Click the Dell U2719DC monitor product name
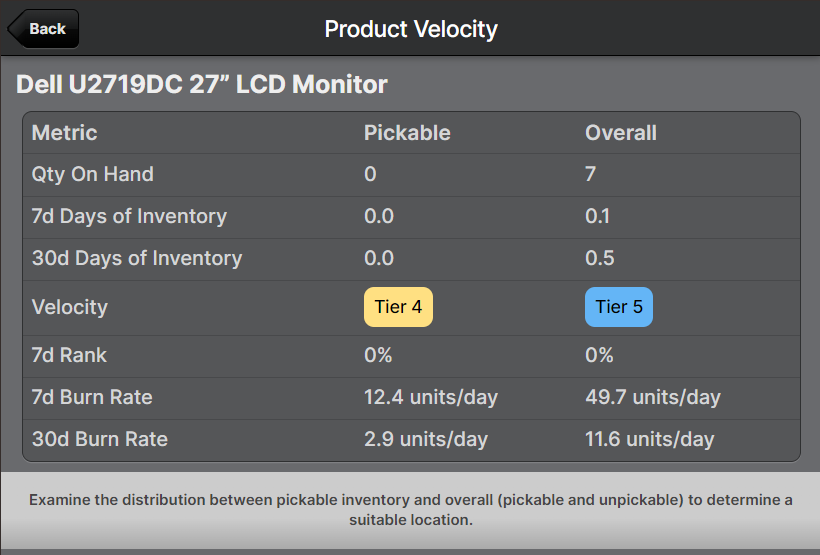 (202, 84)
